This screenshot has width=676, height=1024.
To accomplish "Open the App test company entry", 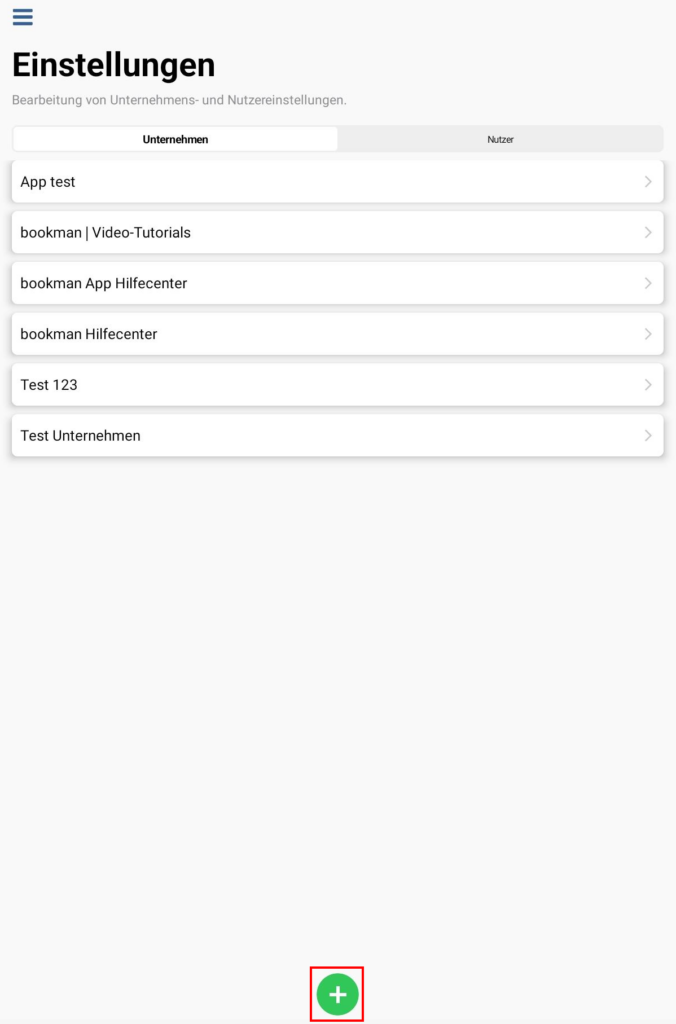I will point(338,182).
